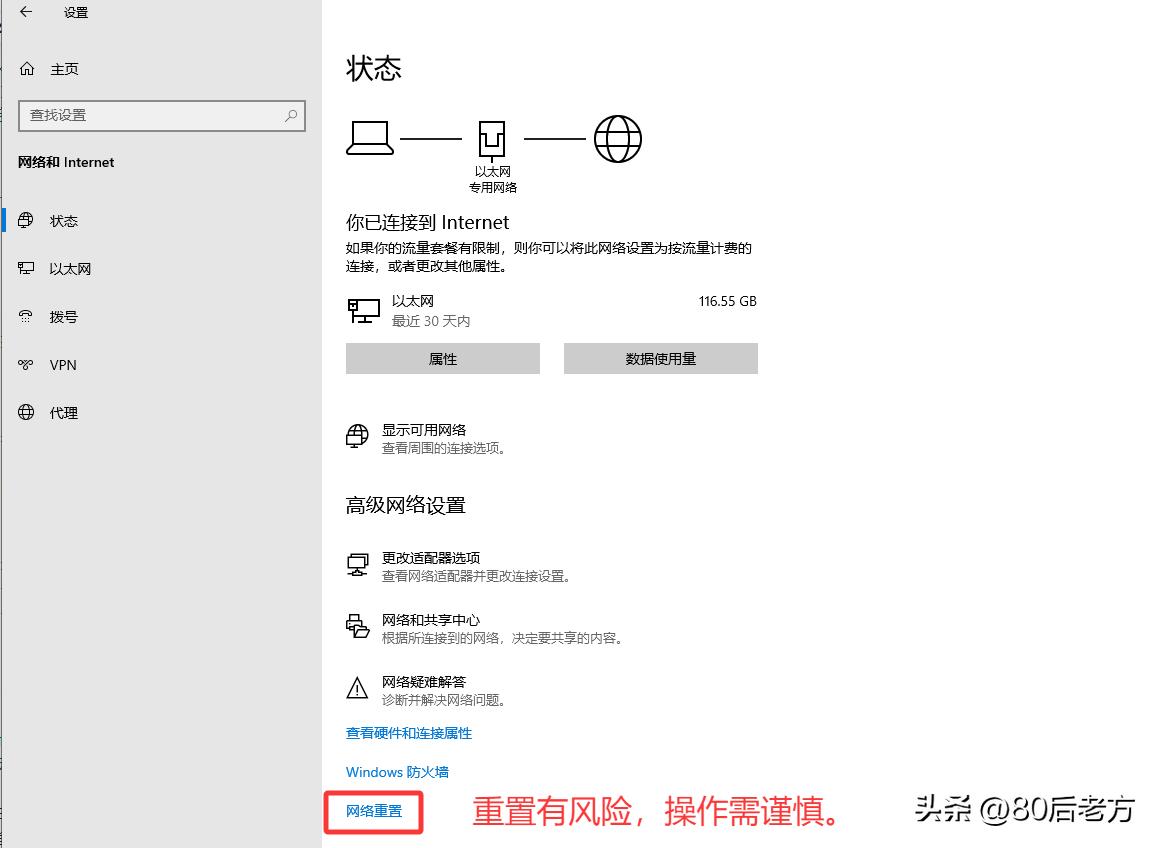Viewport: 1160px width, 848px height.
Task: Click the 网络和共享中心 sharing icon
Action: pyautogui.click(x=357, y=625)
